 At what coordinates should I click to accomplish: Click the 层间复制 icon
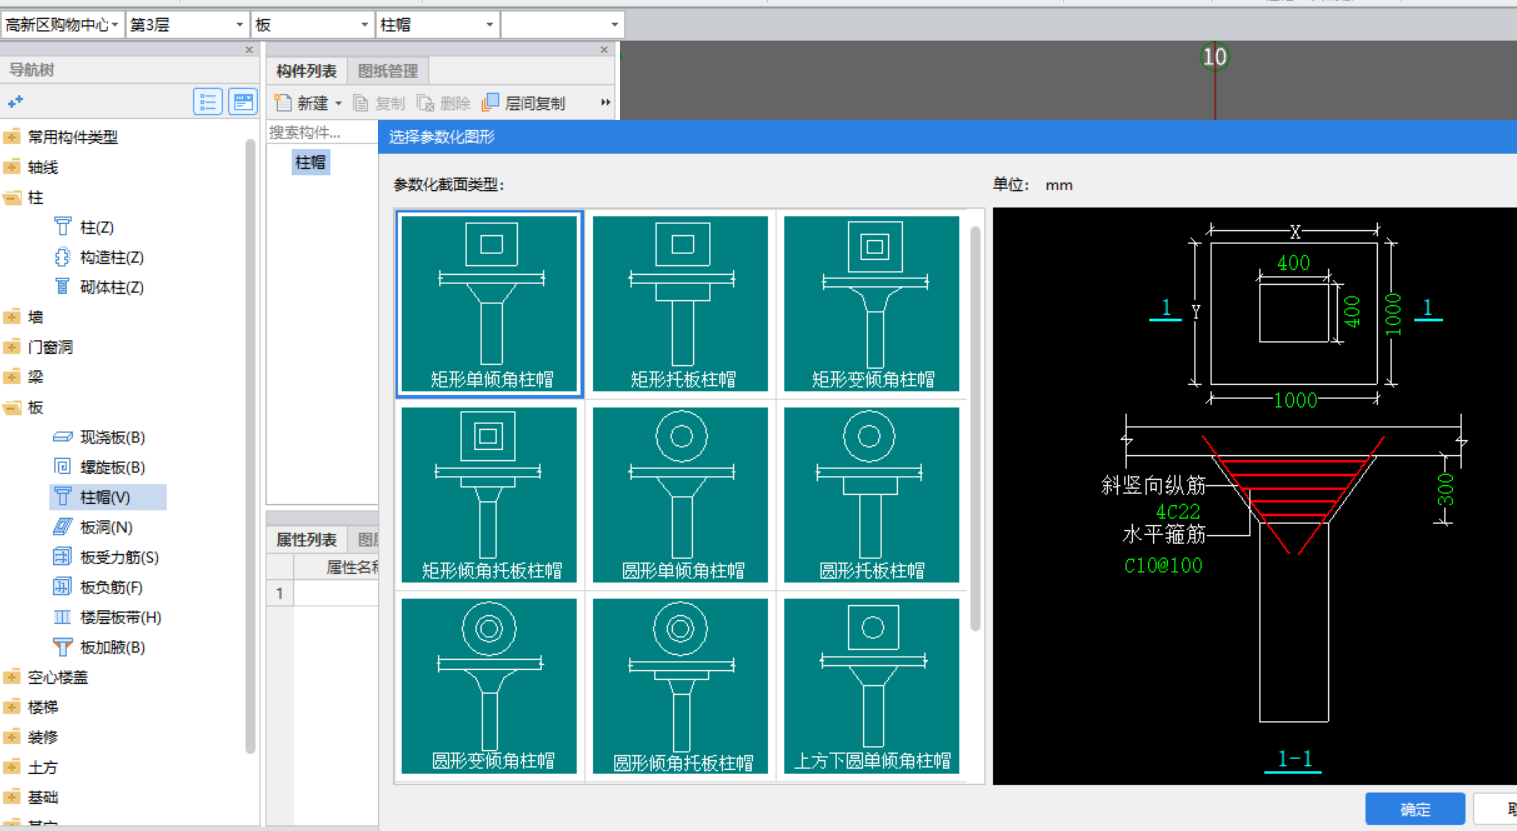(x=490, y=103)
